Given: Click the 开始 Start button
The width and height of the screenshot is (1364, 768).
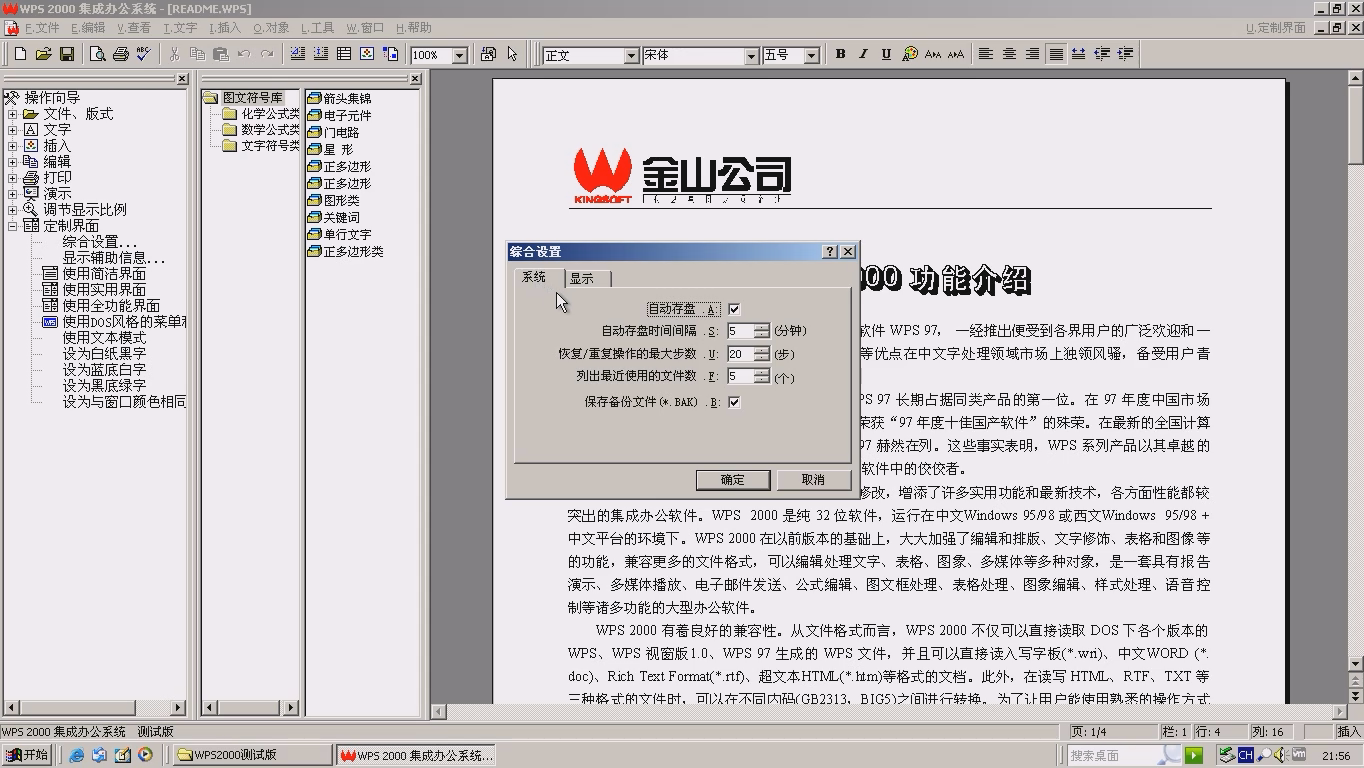Looking at the screenshot, I should pyautogui.click(x=27, y=755).
